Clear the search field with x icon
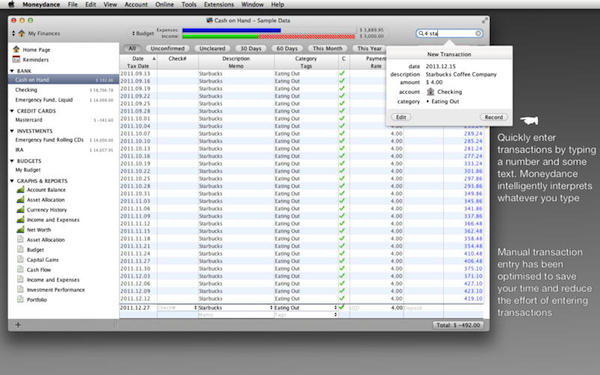This screenshot has height=375, width=600. 478,33
